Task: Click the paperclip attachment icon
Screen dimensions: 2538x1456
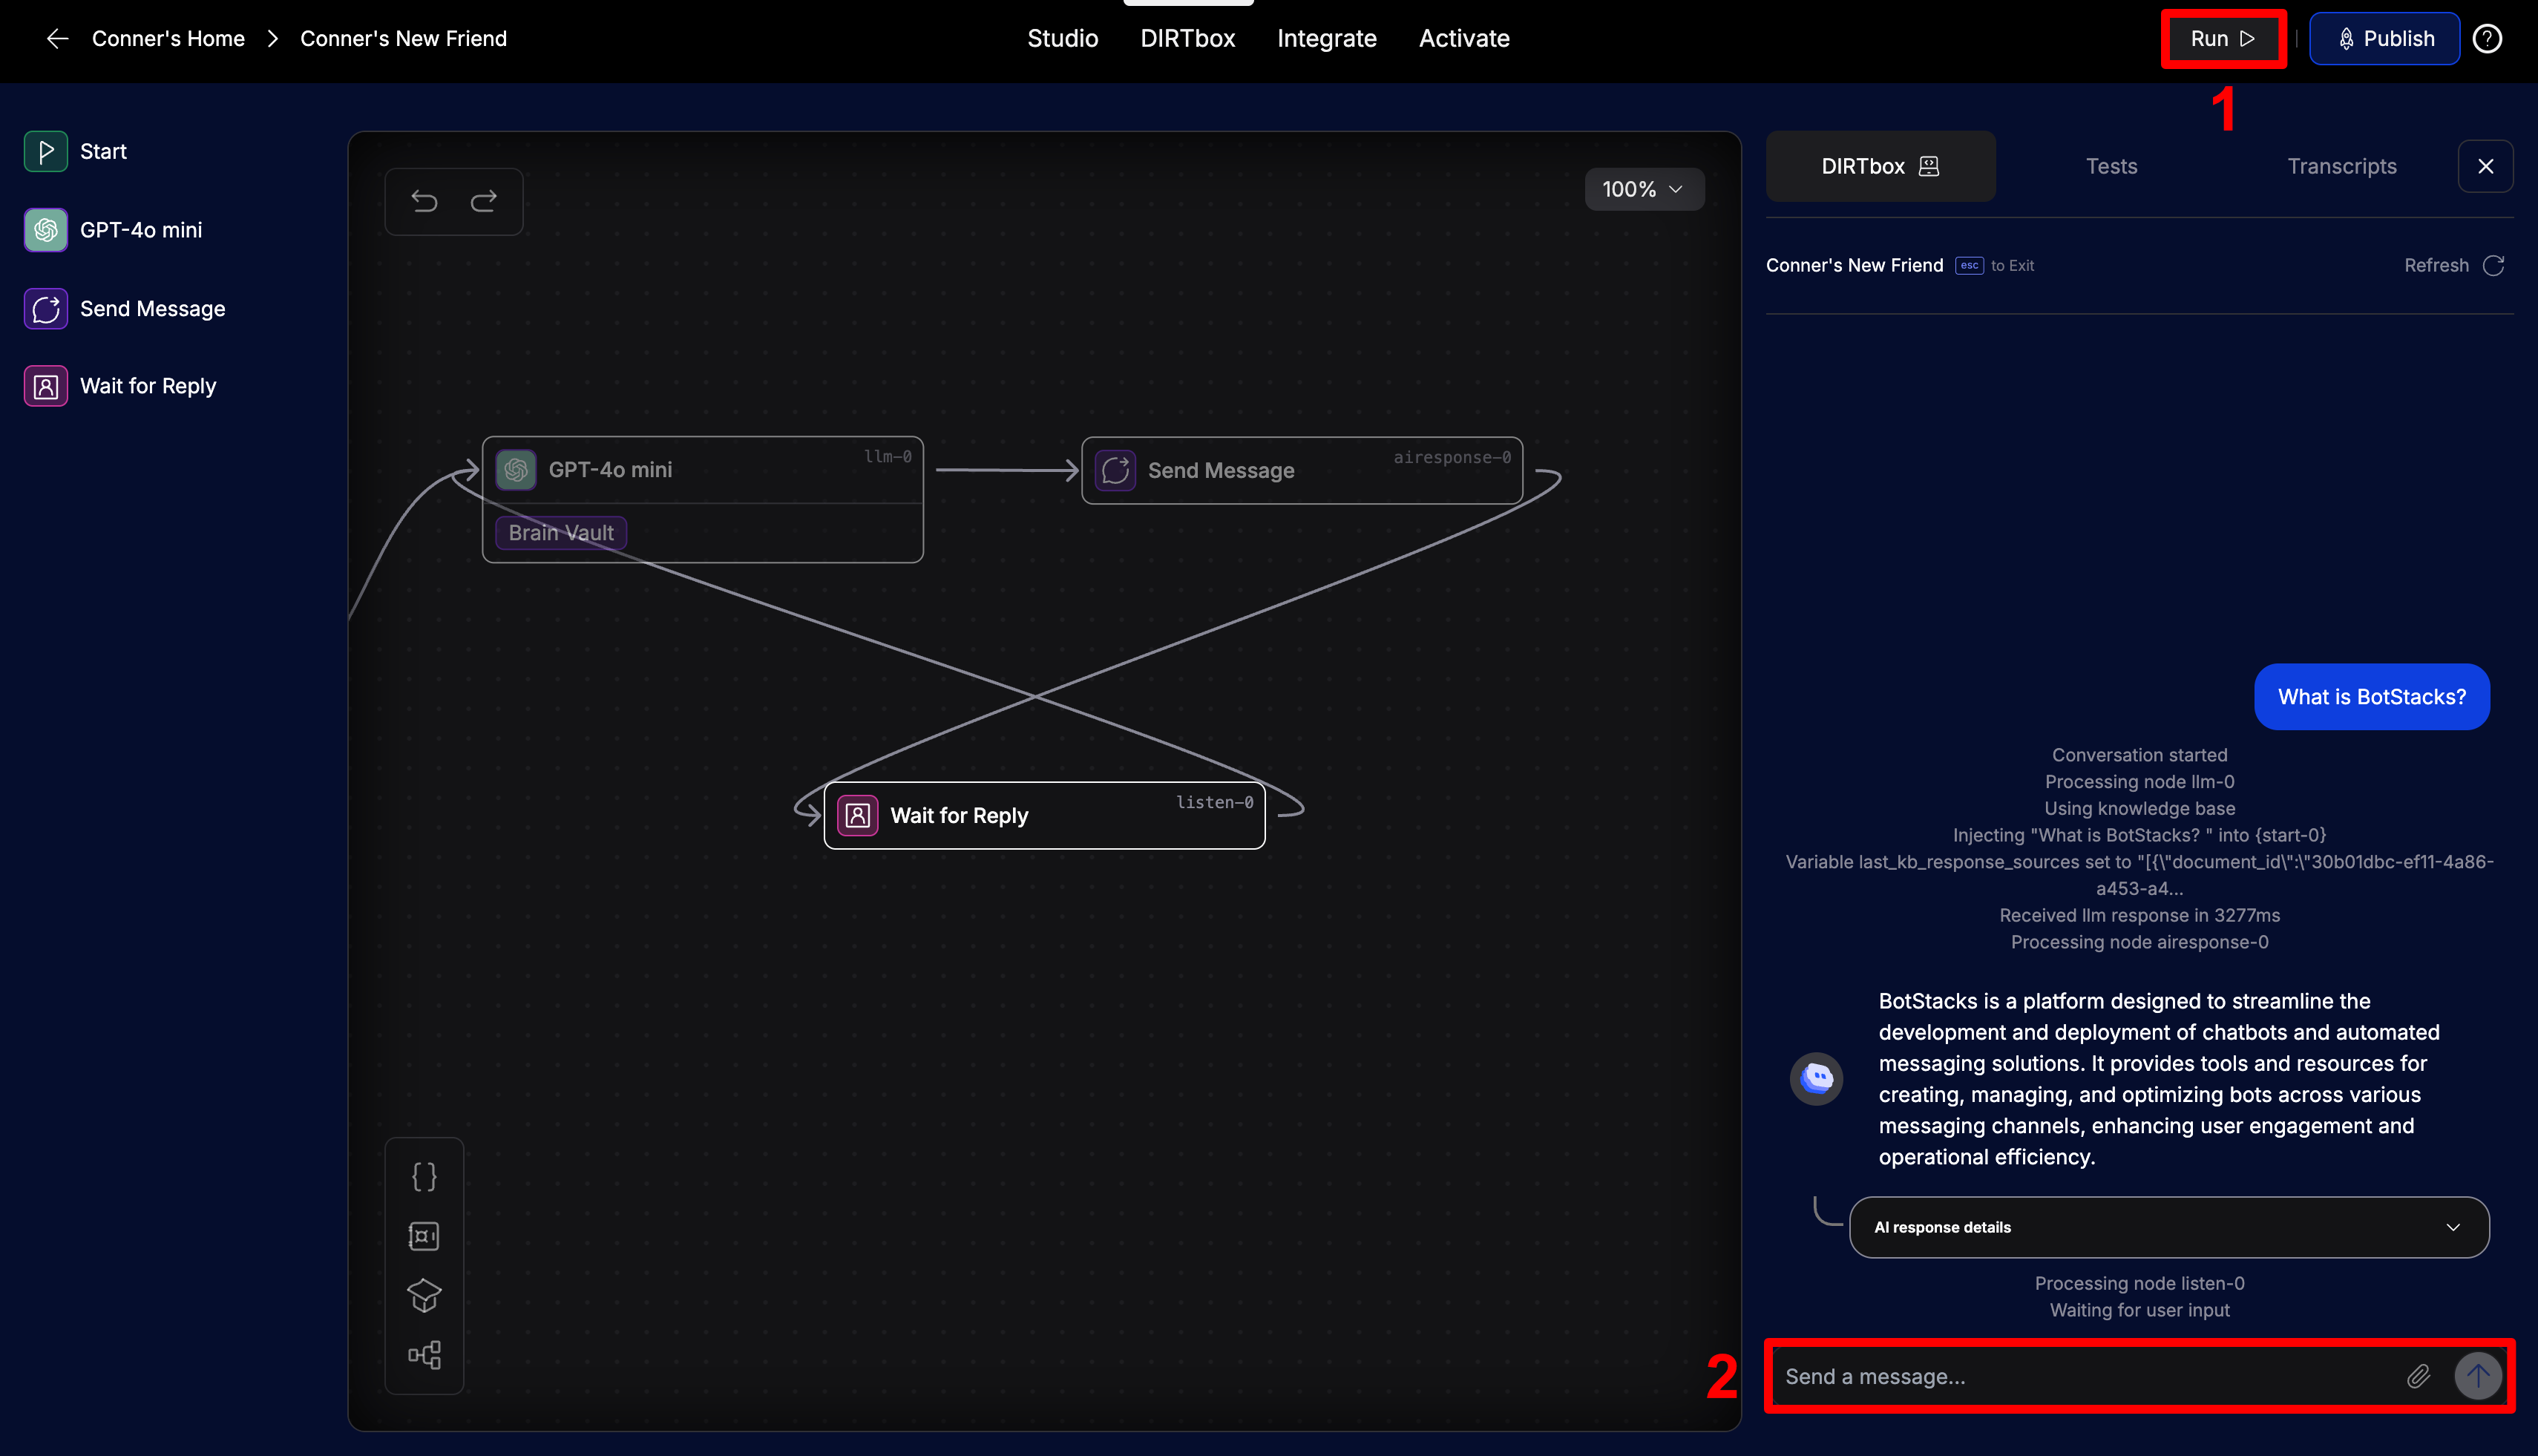Action: pos(2418,1376)
